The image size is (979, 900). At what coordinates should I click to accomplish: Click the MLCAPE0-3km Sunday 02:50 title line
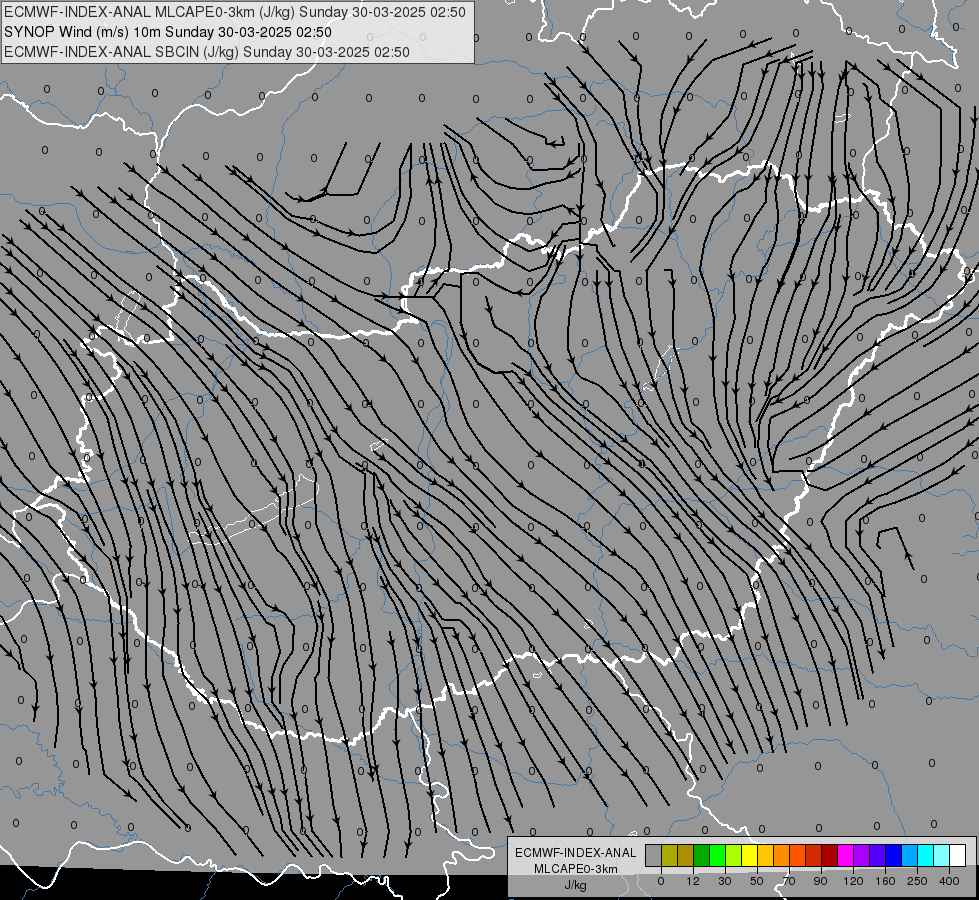click(x=235, y=12)
